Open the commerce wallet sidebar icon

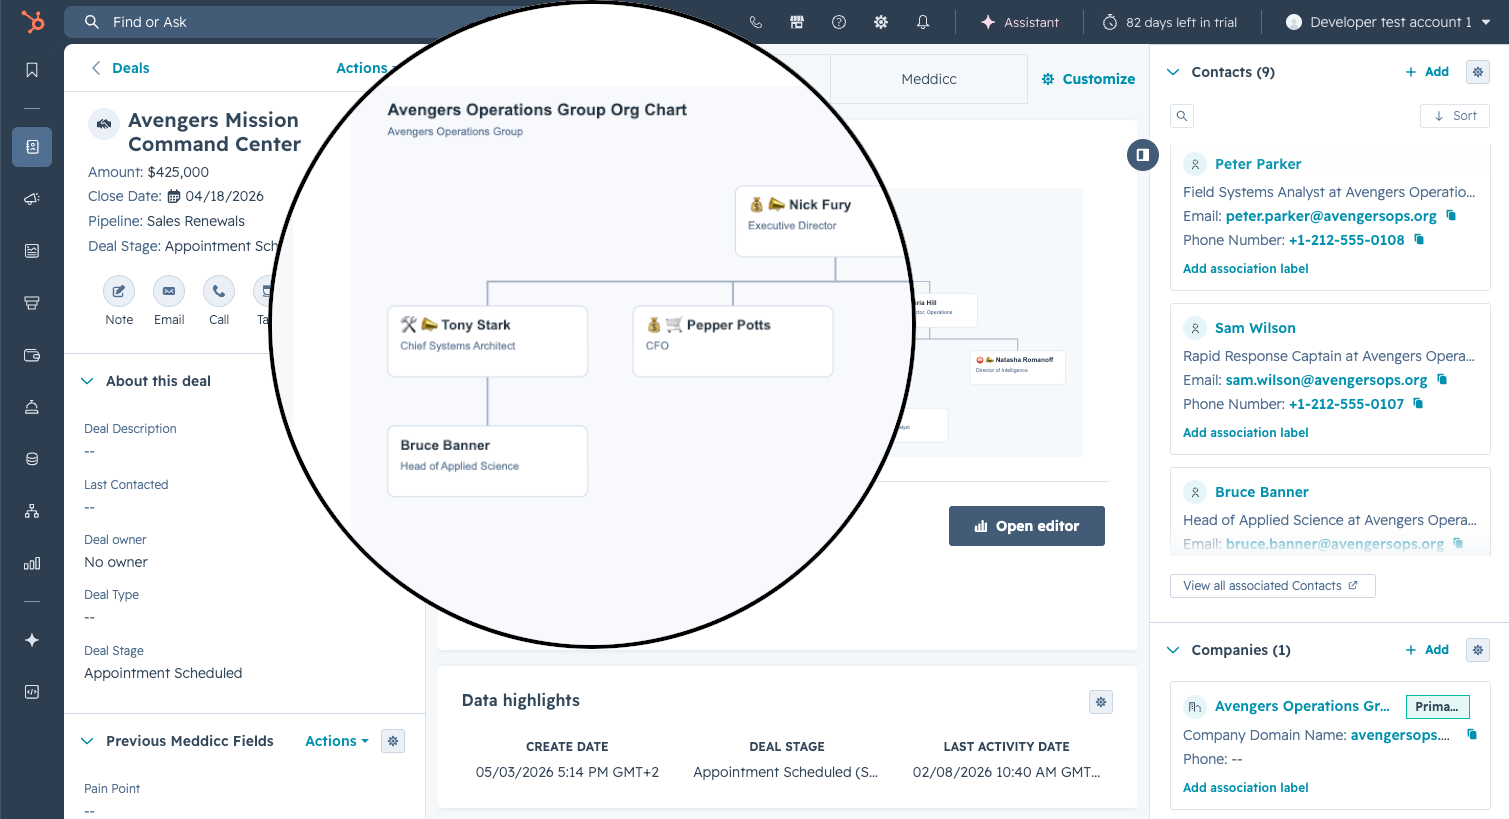pos(32,355)
